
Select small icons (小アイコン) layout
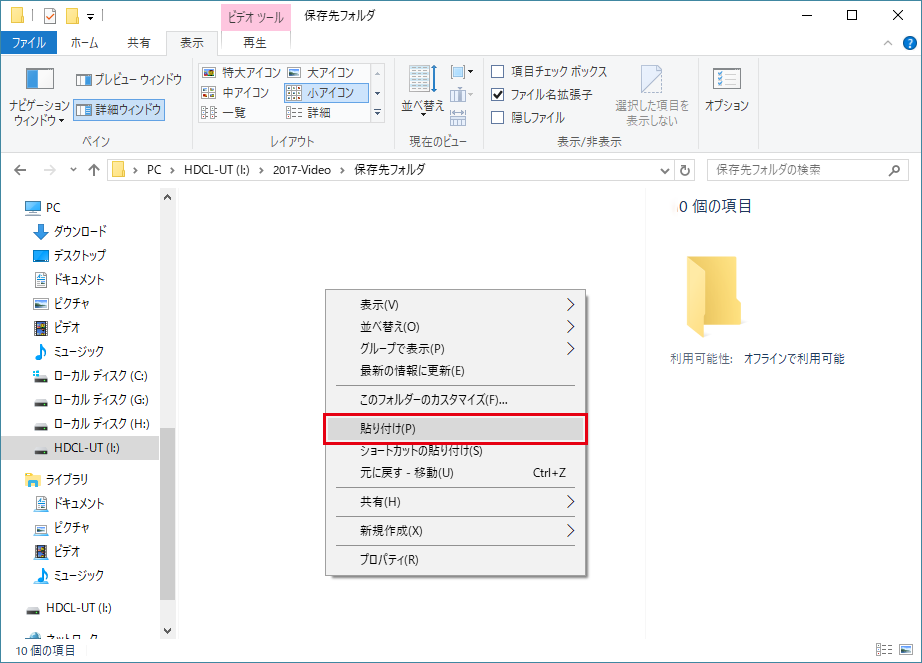tap(326, 93)
